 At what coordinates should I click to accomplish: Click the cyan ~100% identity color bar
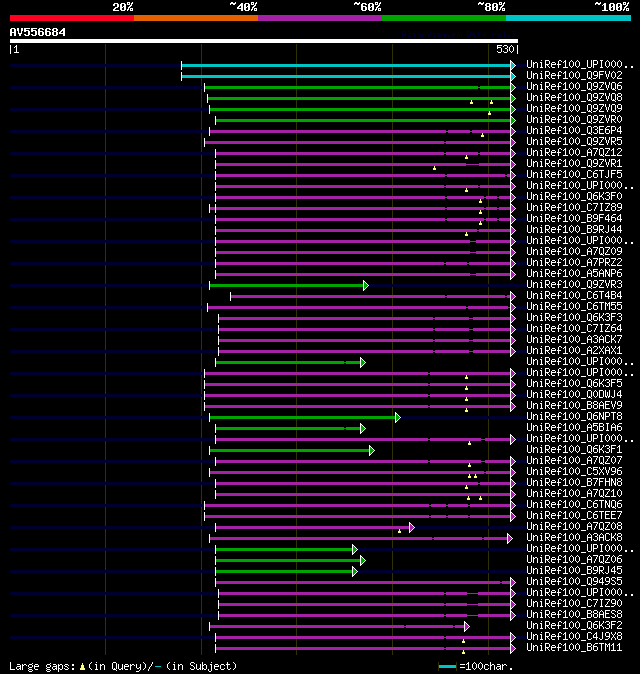point(569,18)
